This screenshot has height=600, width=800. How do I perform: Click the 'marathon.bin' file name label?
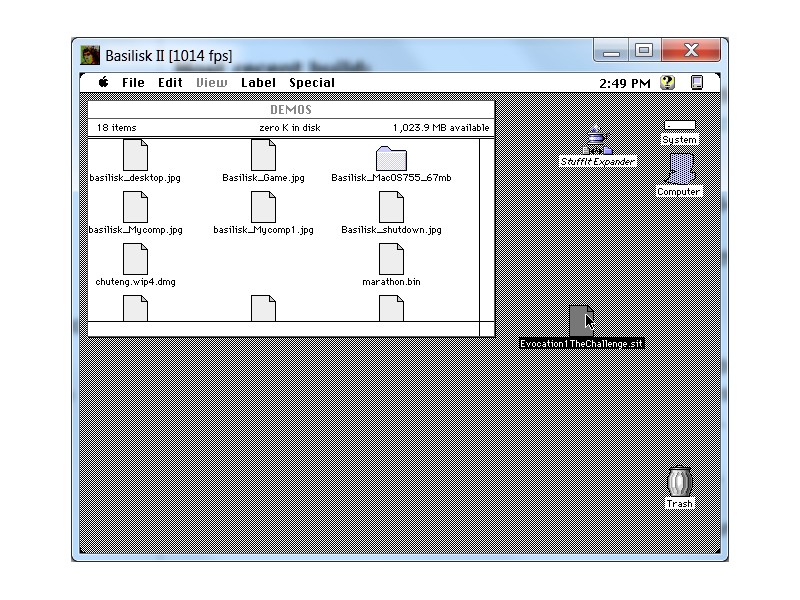[391, 282]
